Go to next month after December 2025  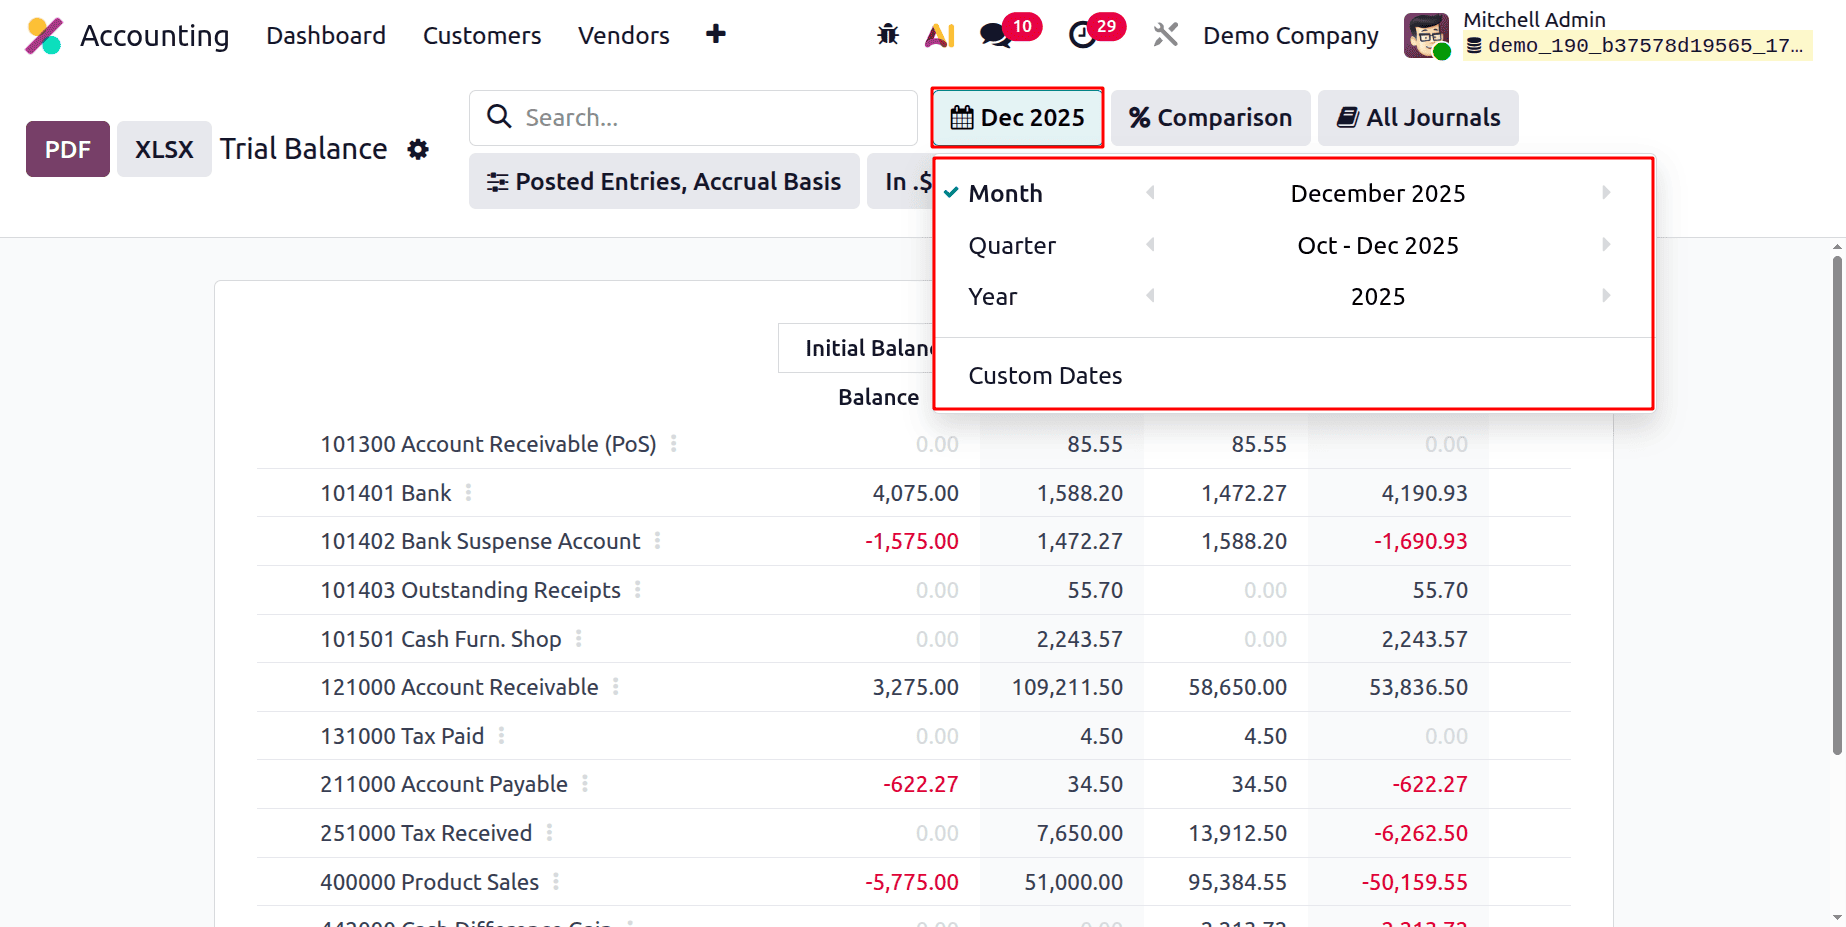1606,192
